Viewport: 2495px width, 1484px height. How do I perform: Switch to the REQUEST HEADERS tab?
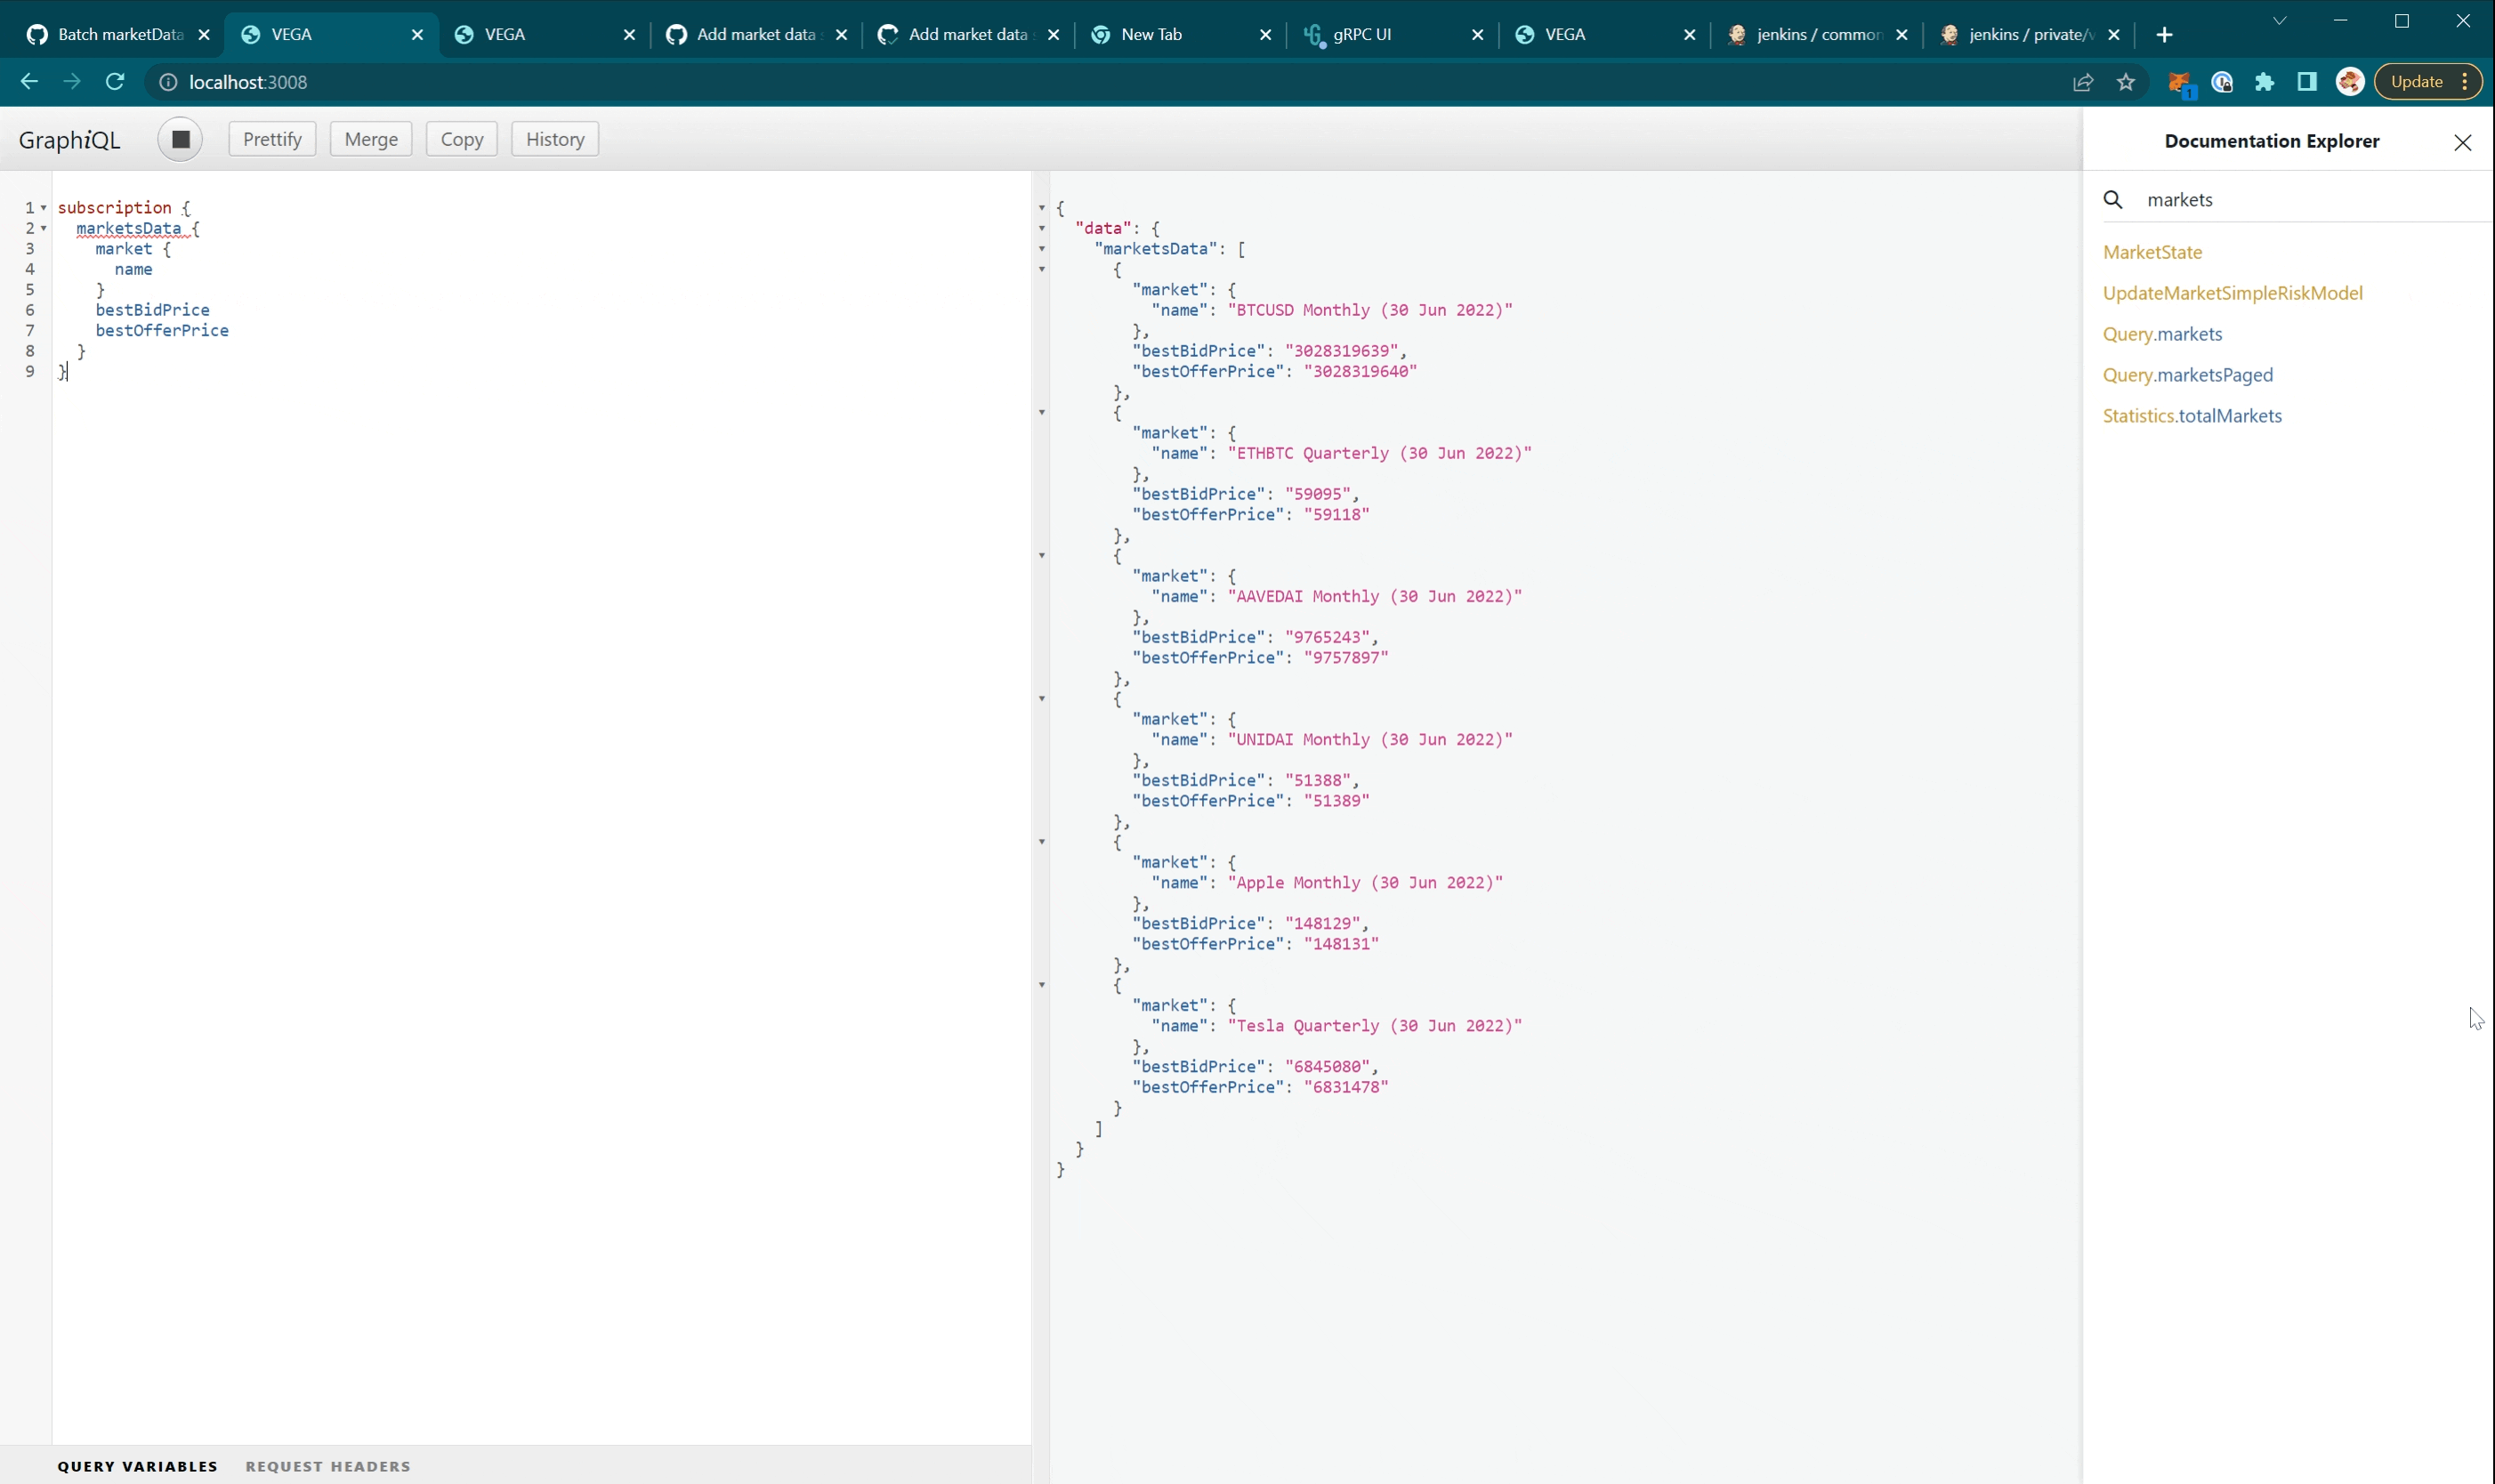coord(328,1465)
